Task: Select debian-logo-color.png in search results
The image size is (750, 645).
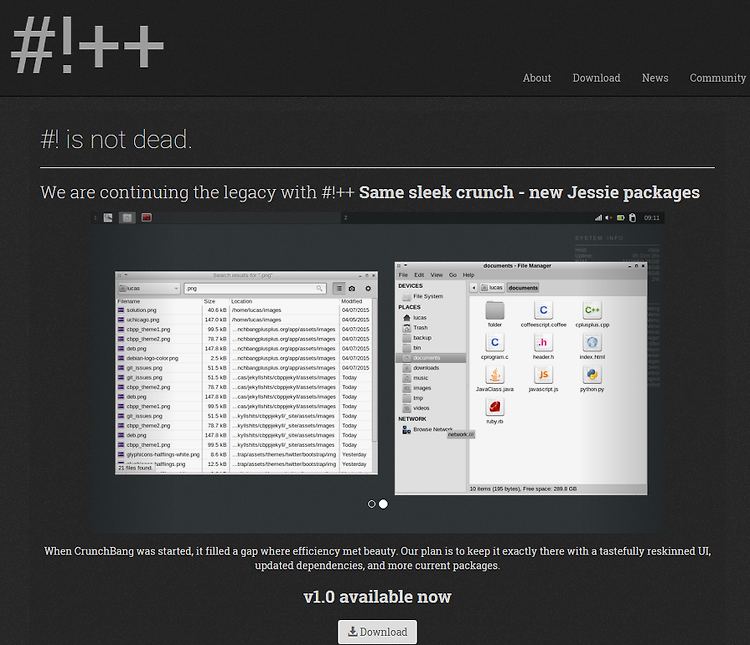Action: click(244, 358)
